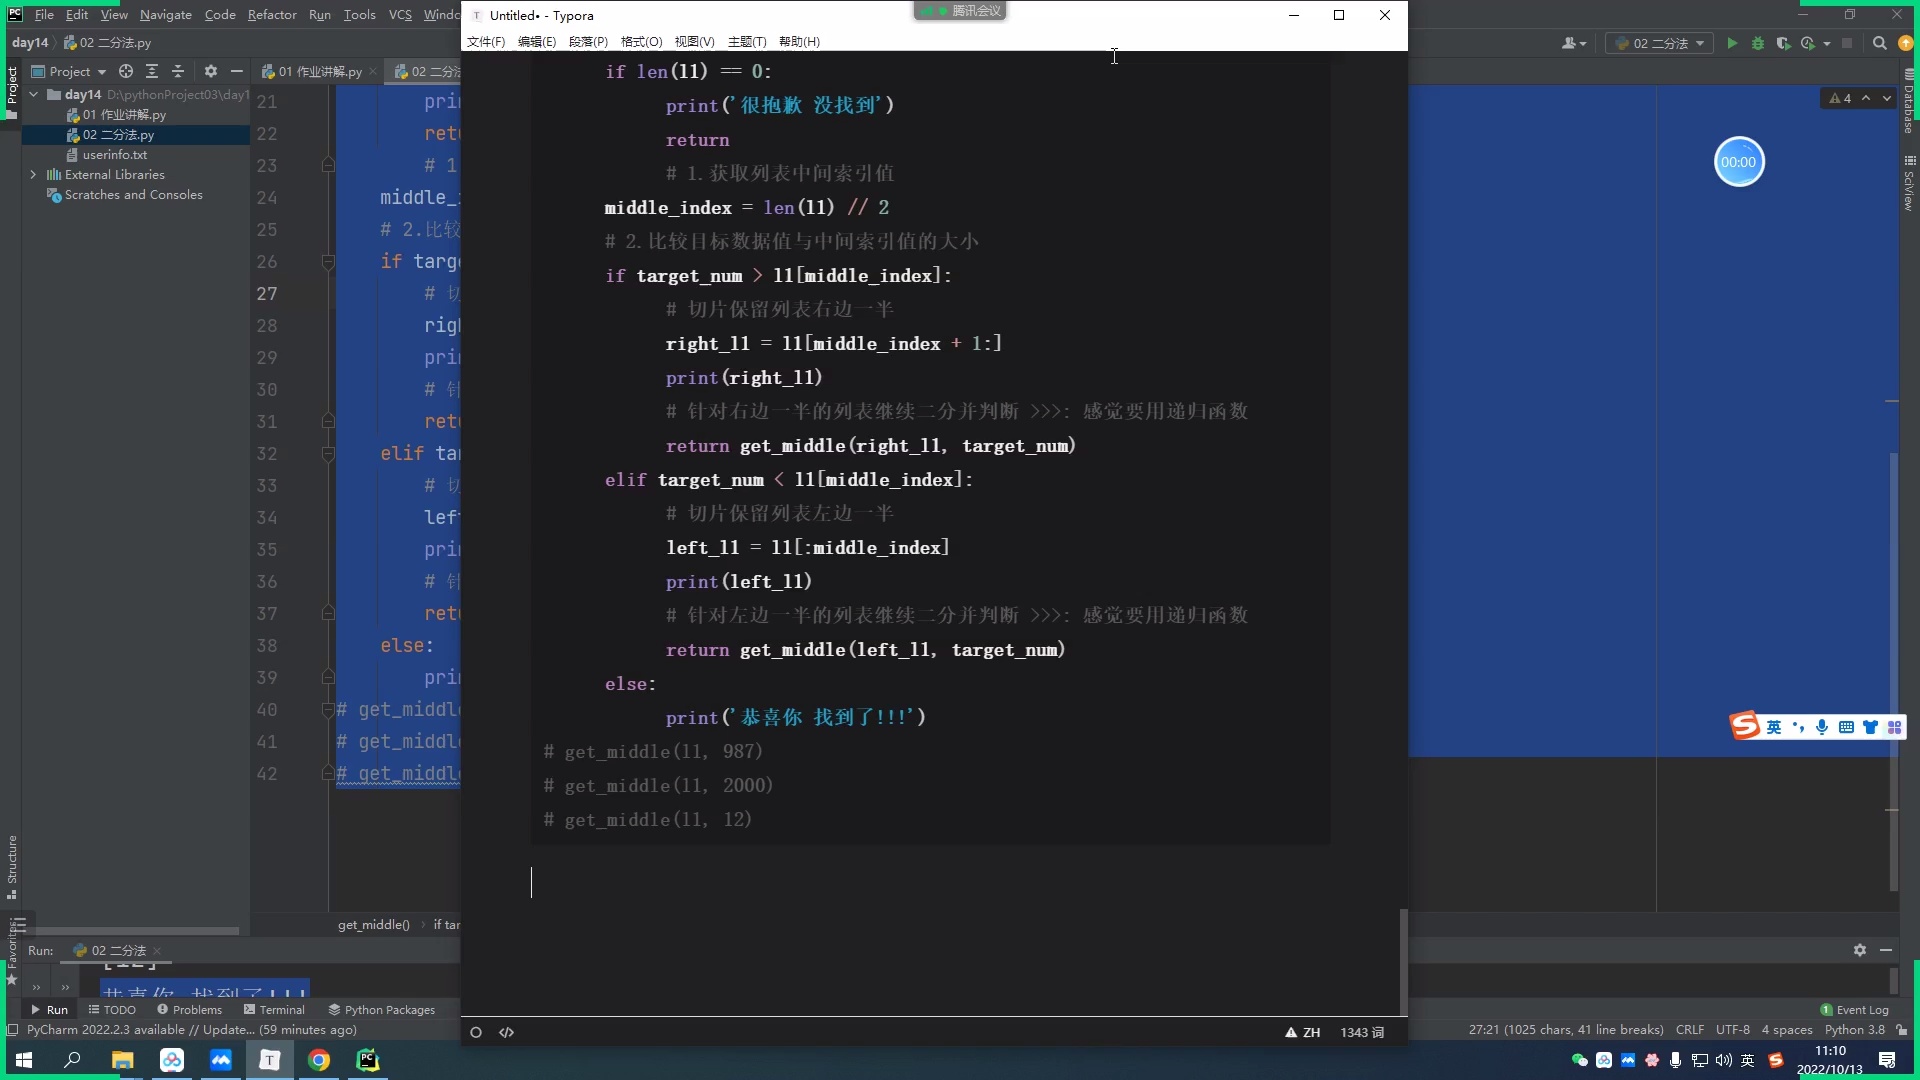Expand External Libraries in Project tree

pos(33,174)
